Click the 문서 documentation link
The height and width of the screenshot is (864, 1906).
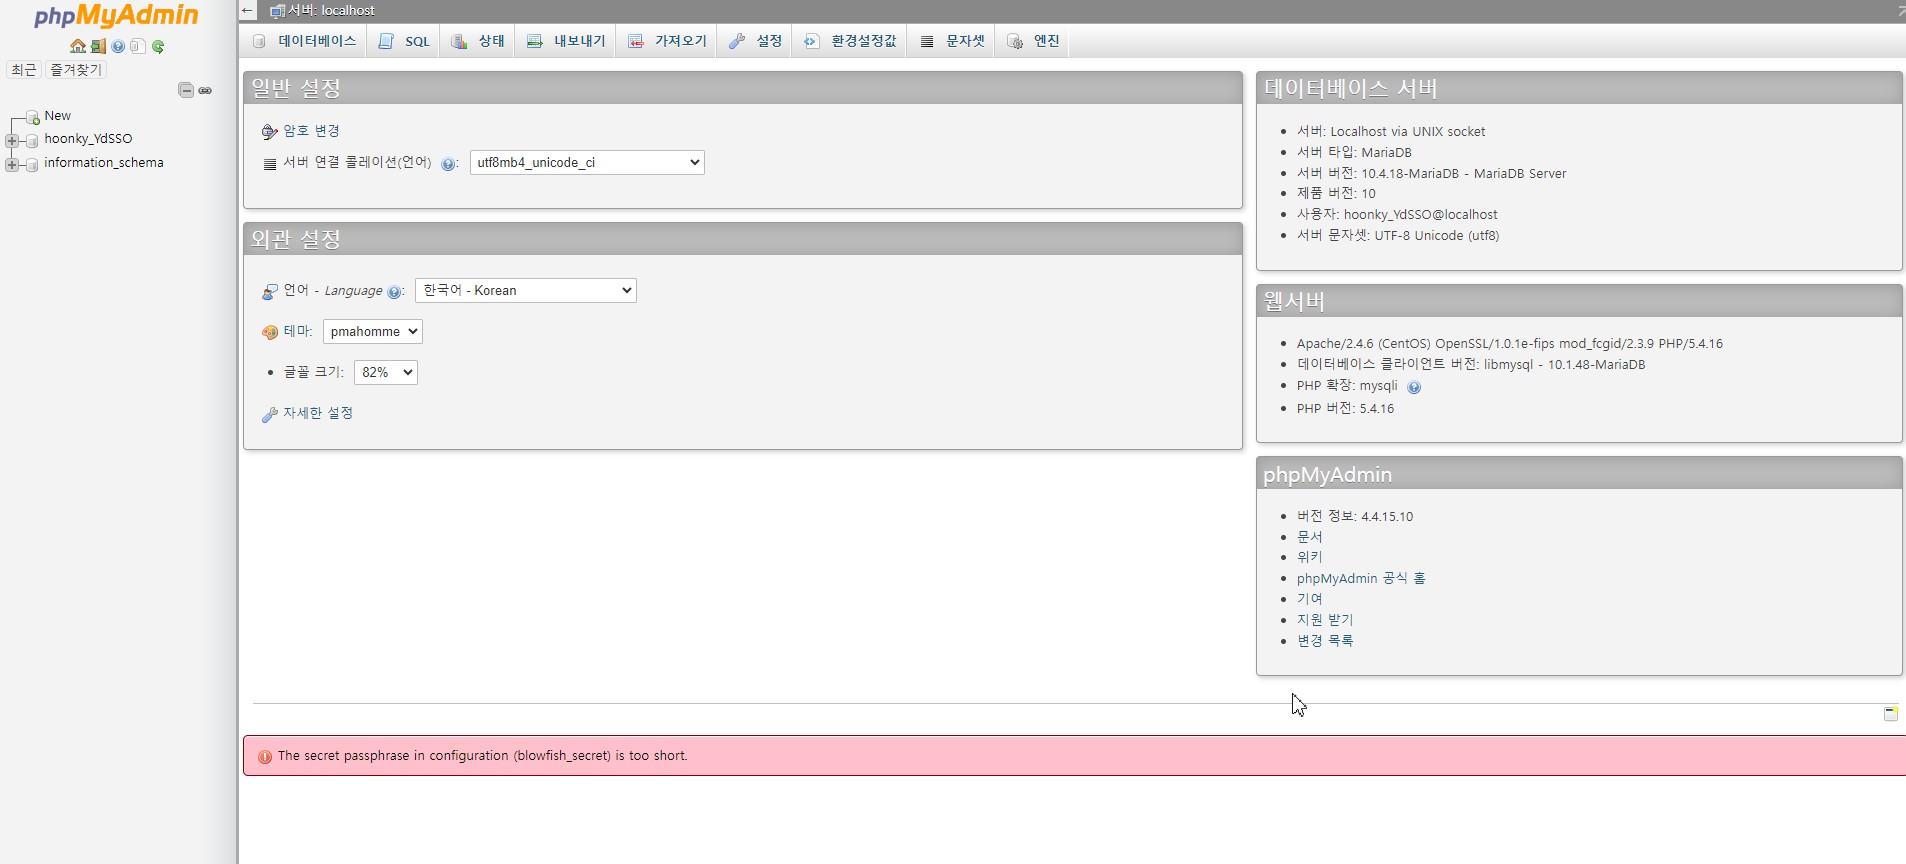coord(1310,537)
